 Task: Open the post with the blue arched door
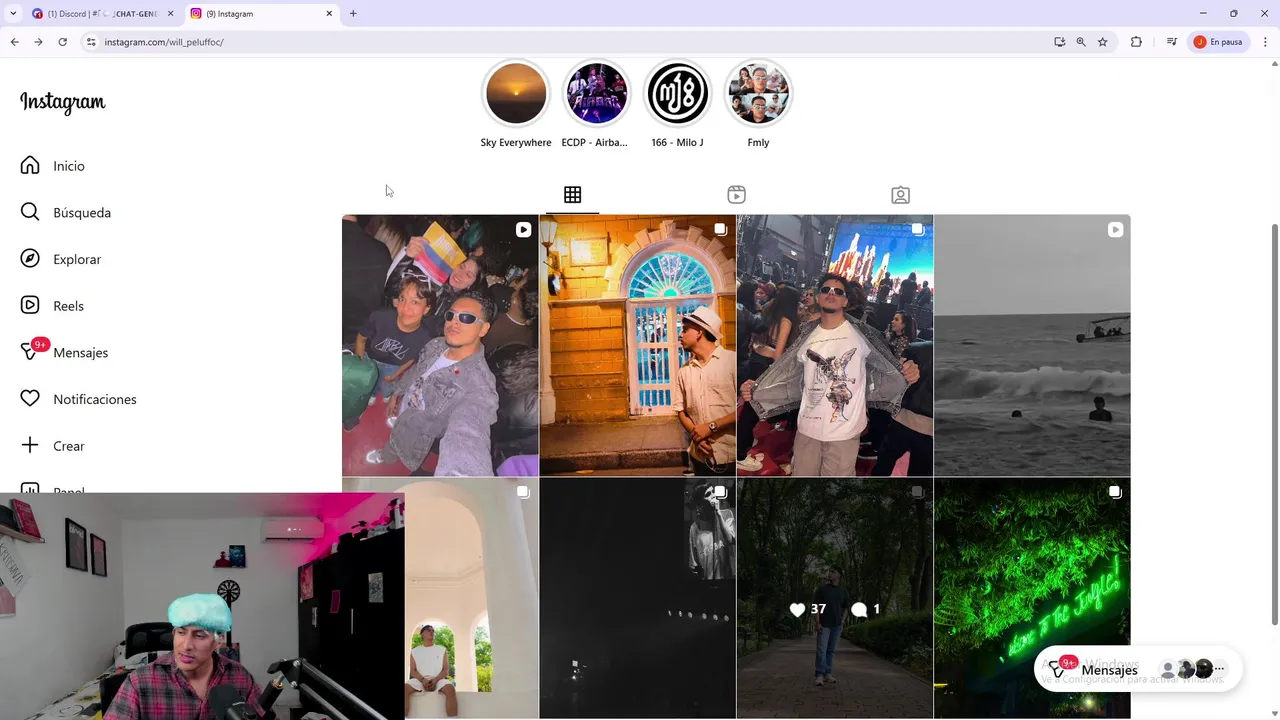pyautogui.click(x=637, y=345)
